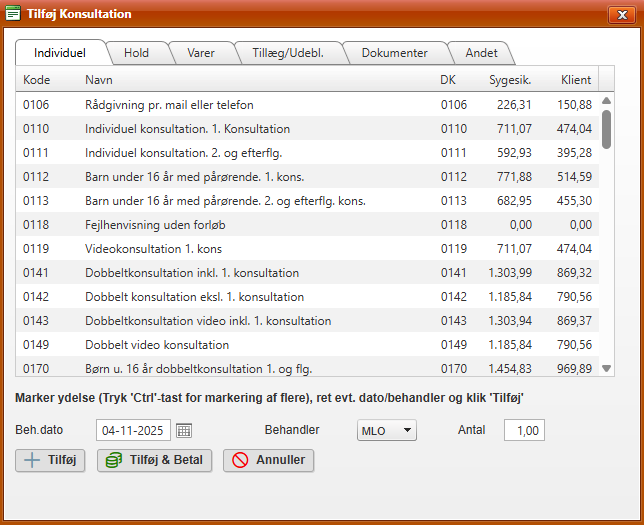Go to the Tillæg/Udebl. tab

point(288,53)
